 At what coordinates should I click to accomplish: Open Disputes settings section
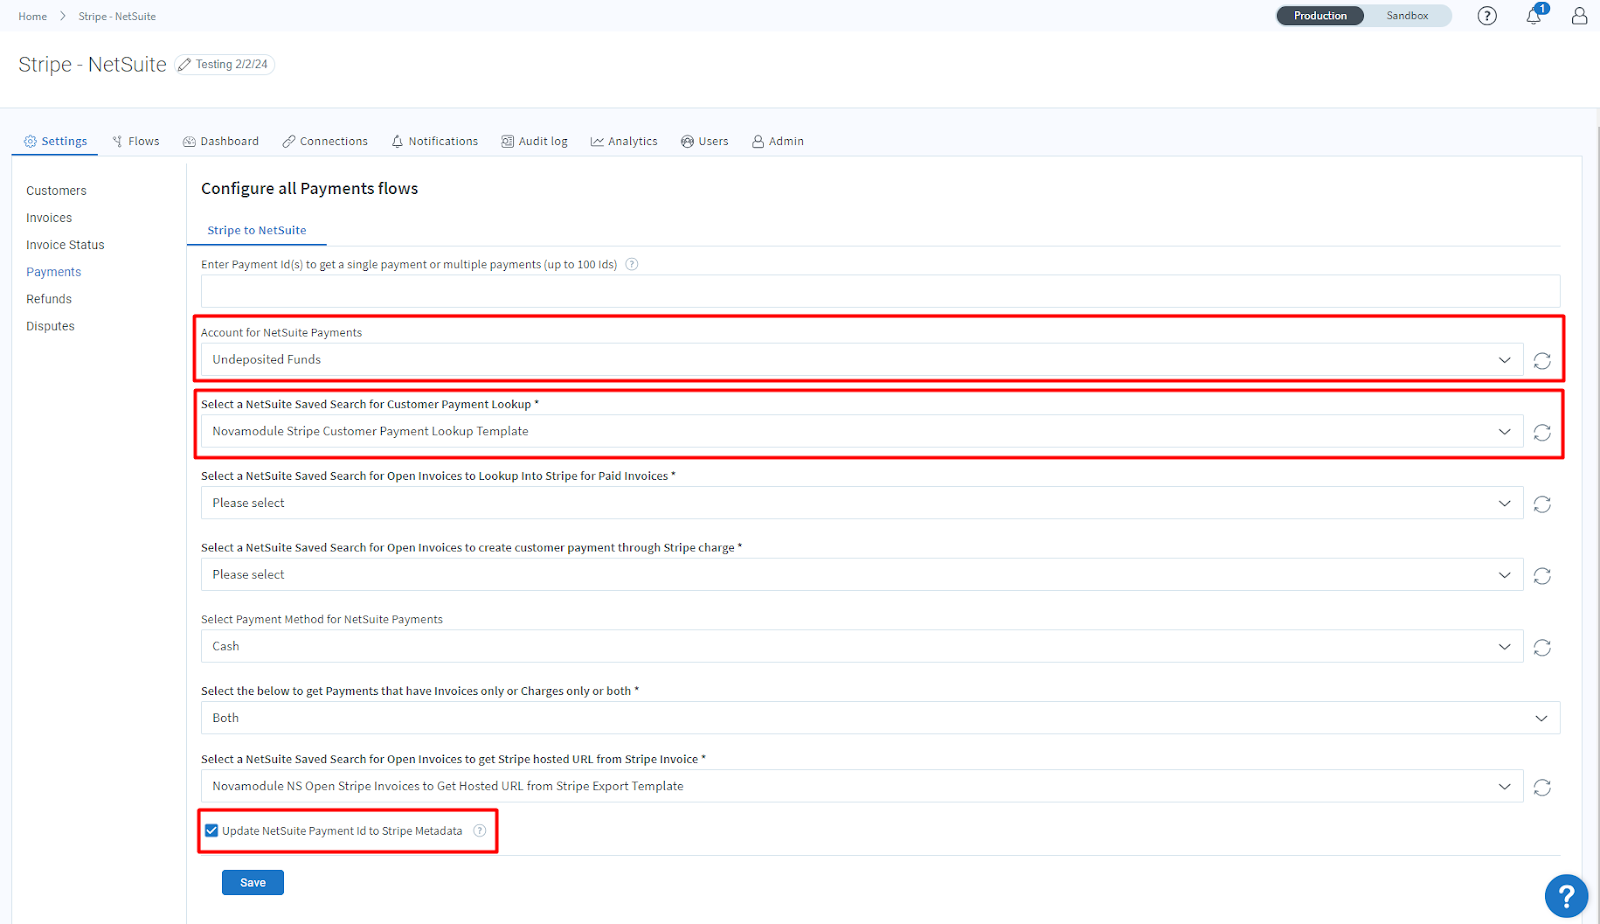[x=50, y=326]
